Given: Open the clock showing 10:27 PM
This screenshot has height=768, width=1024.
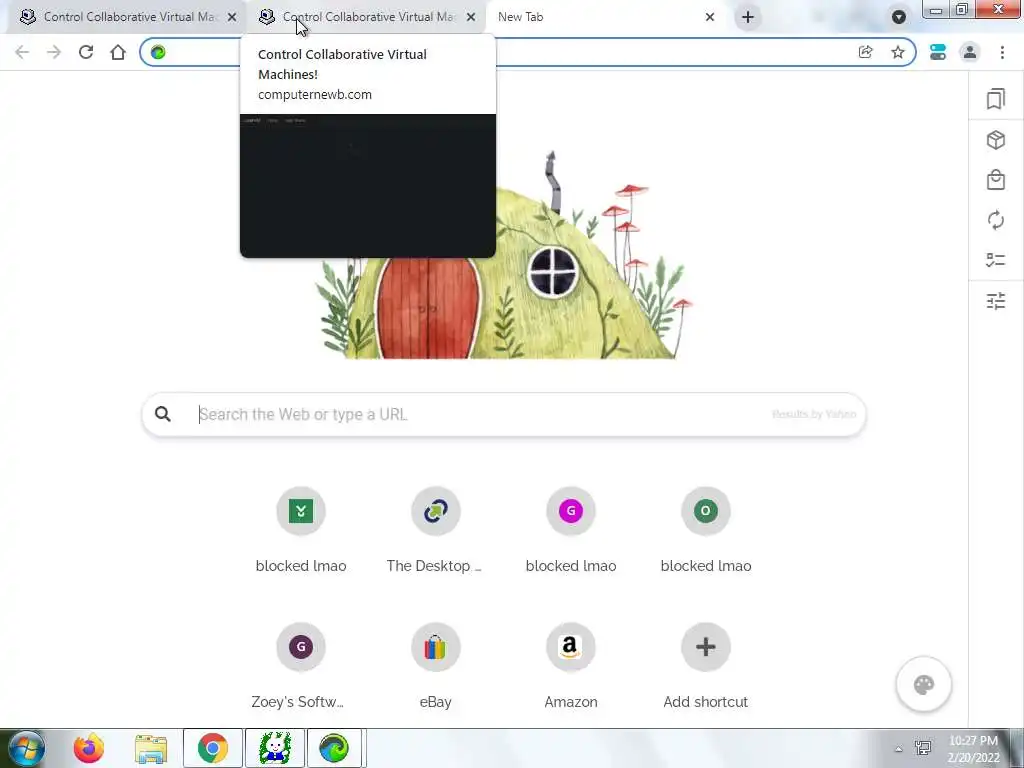Looking at the screenshot, I should 973,748.
